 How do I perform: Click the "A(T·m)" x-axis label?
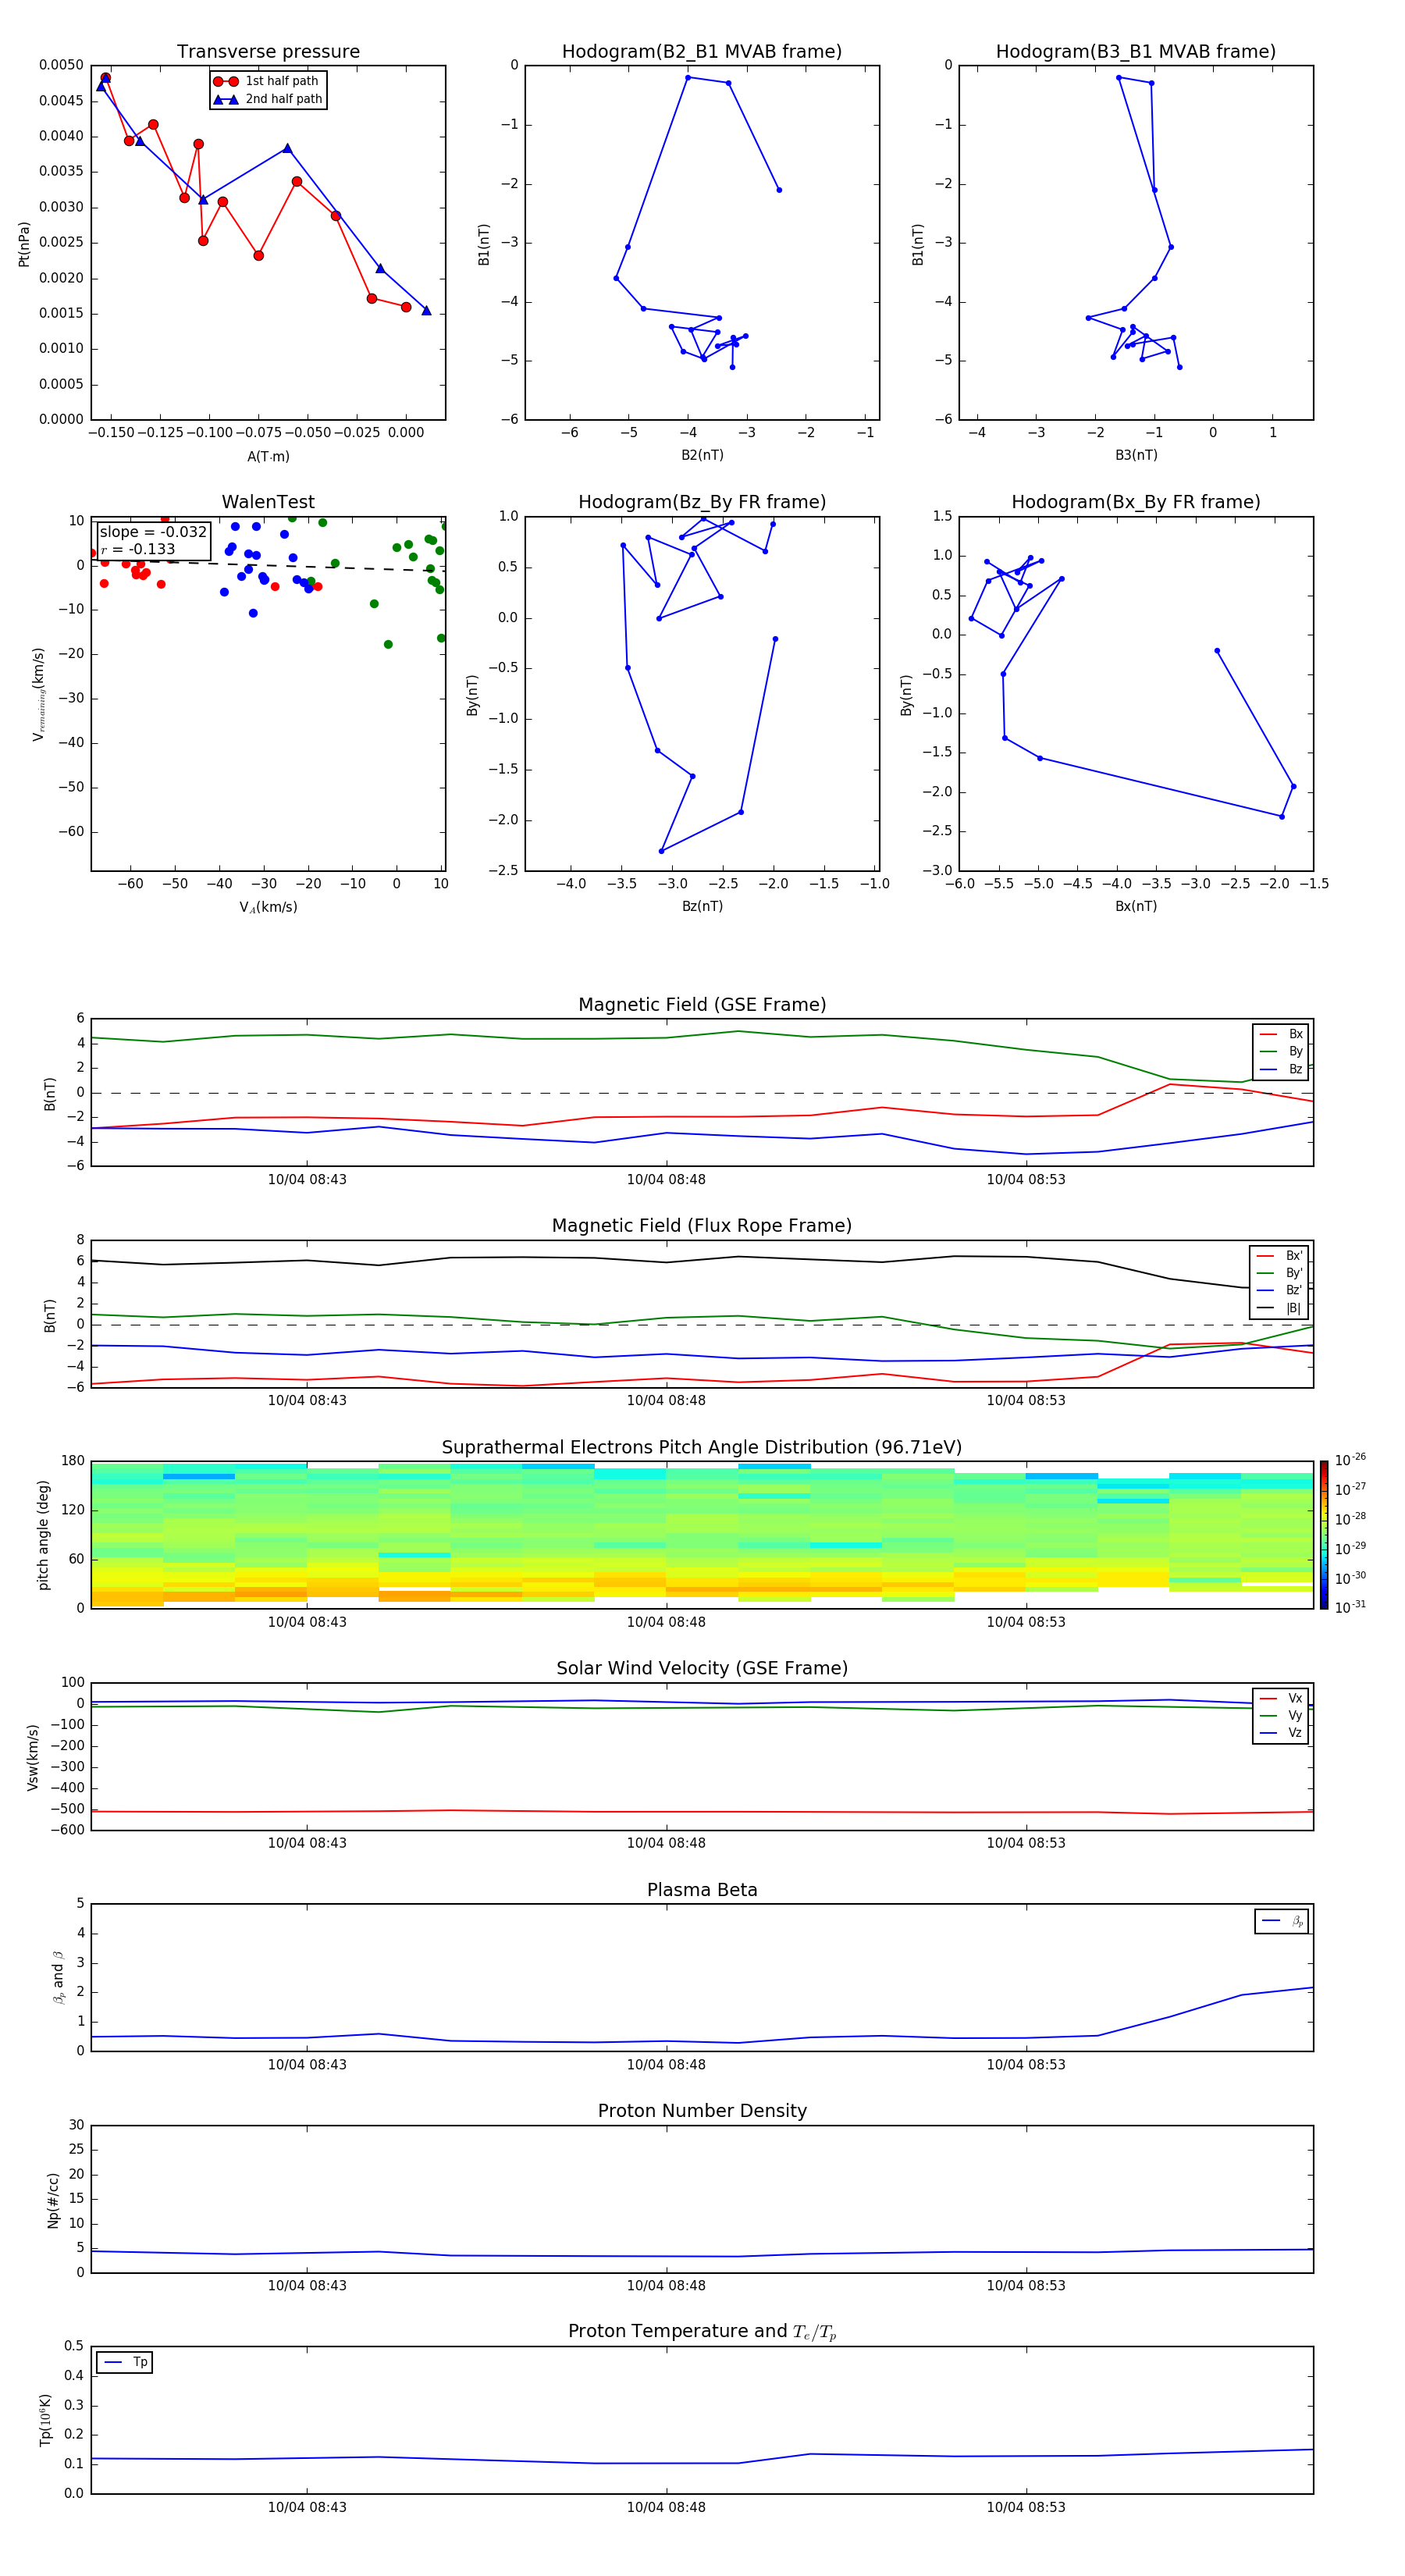(x=268, y=456)
